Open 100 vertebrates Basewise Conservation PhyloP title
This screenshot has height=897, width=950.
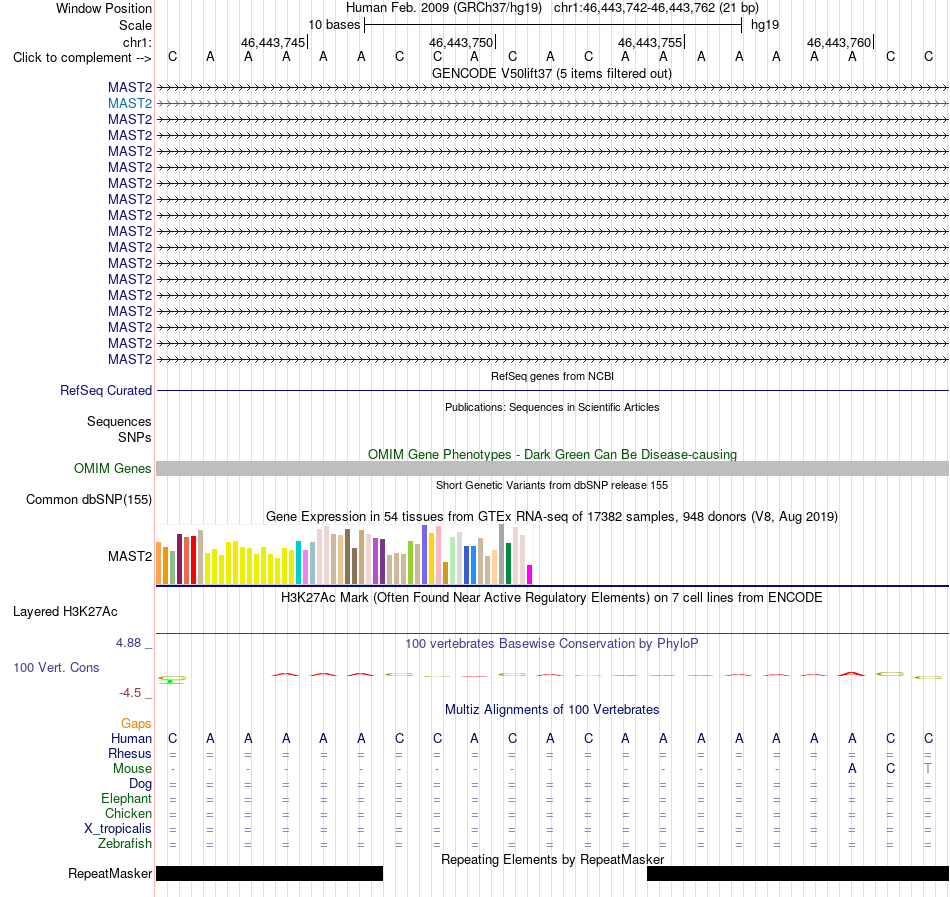click(552, 644)
